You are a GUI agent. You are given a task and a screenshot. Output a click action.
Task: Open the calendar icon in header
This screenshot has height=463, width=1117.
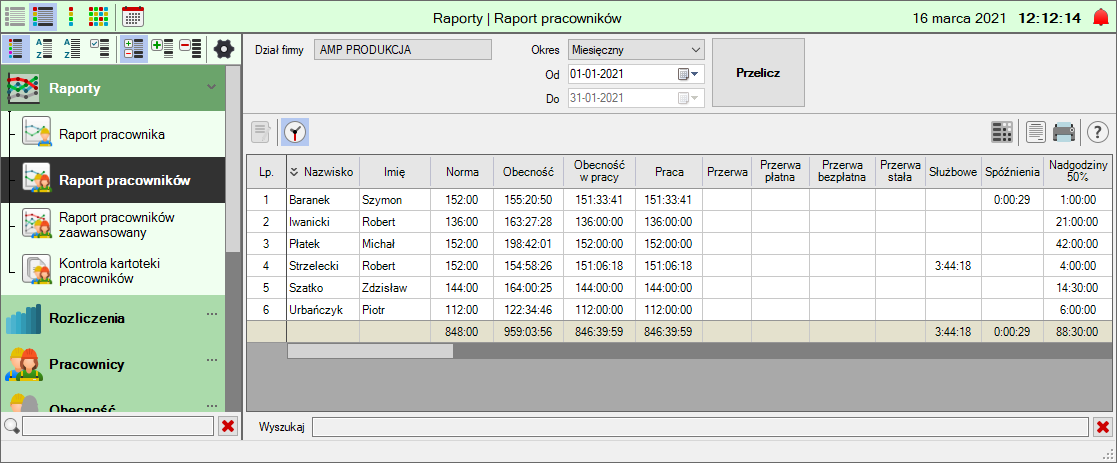[x=133, y=16]
